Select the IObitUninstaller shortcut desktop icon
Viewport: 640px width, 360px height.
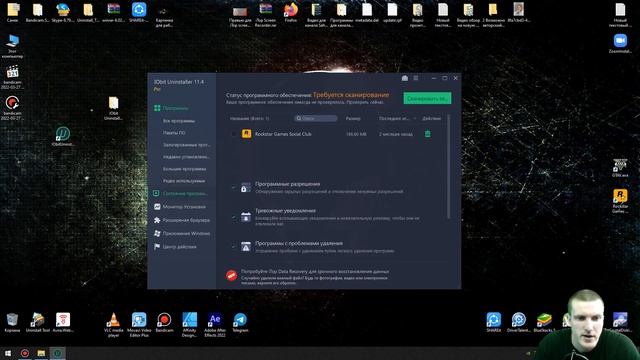click(62, 136)
